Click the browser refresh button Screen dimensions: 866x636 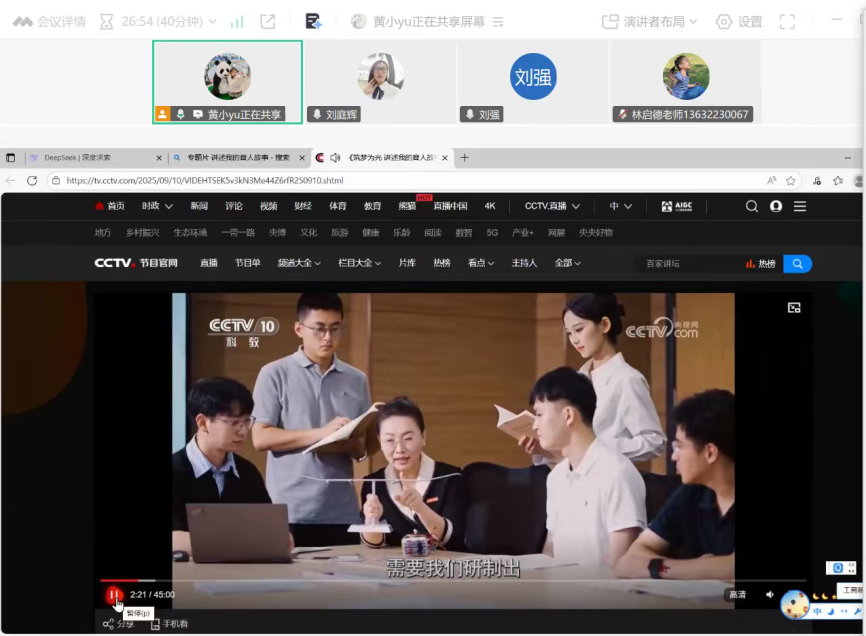(x=32, y=180)
